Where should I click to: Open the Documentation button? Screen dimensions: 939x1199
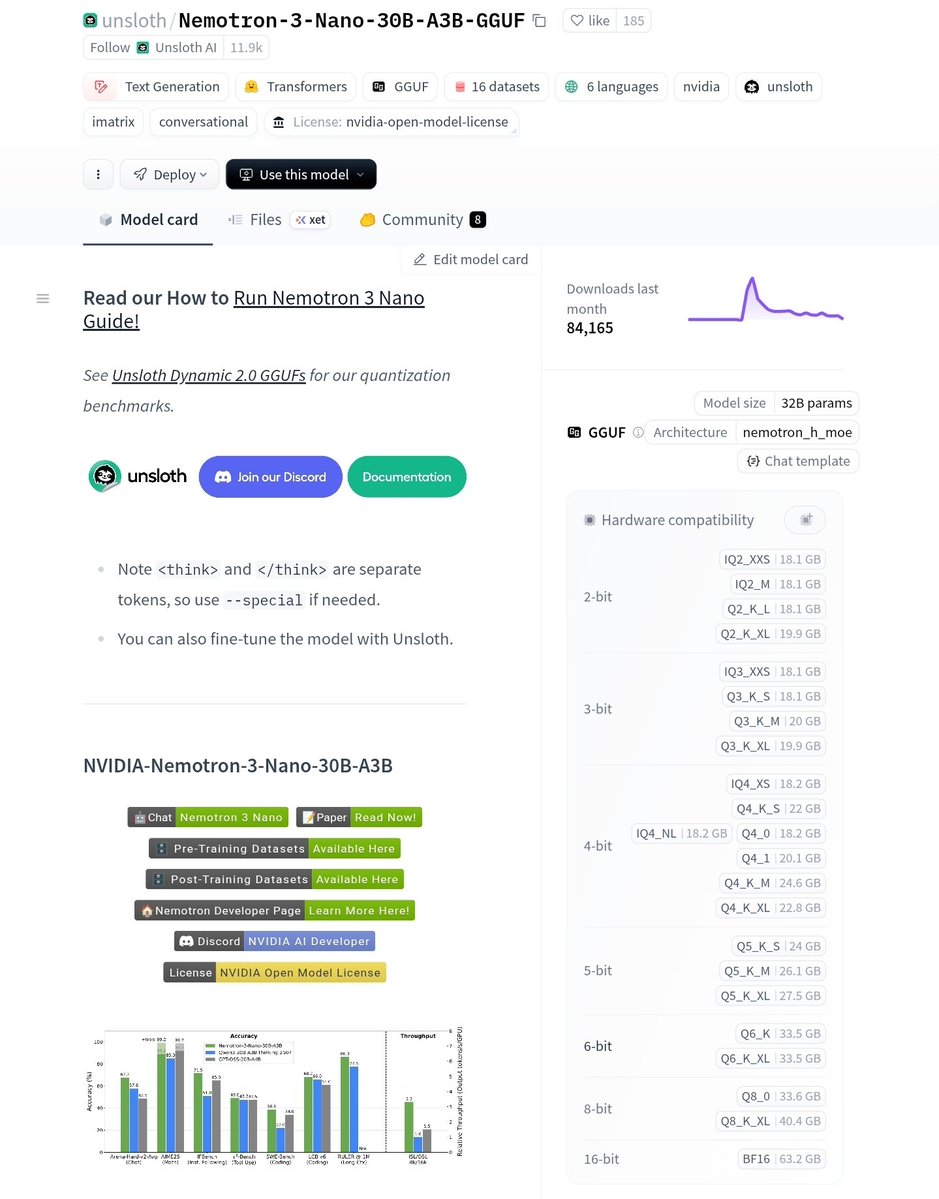pyautogui.click(x=407, y=476)
